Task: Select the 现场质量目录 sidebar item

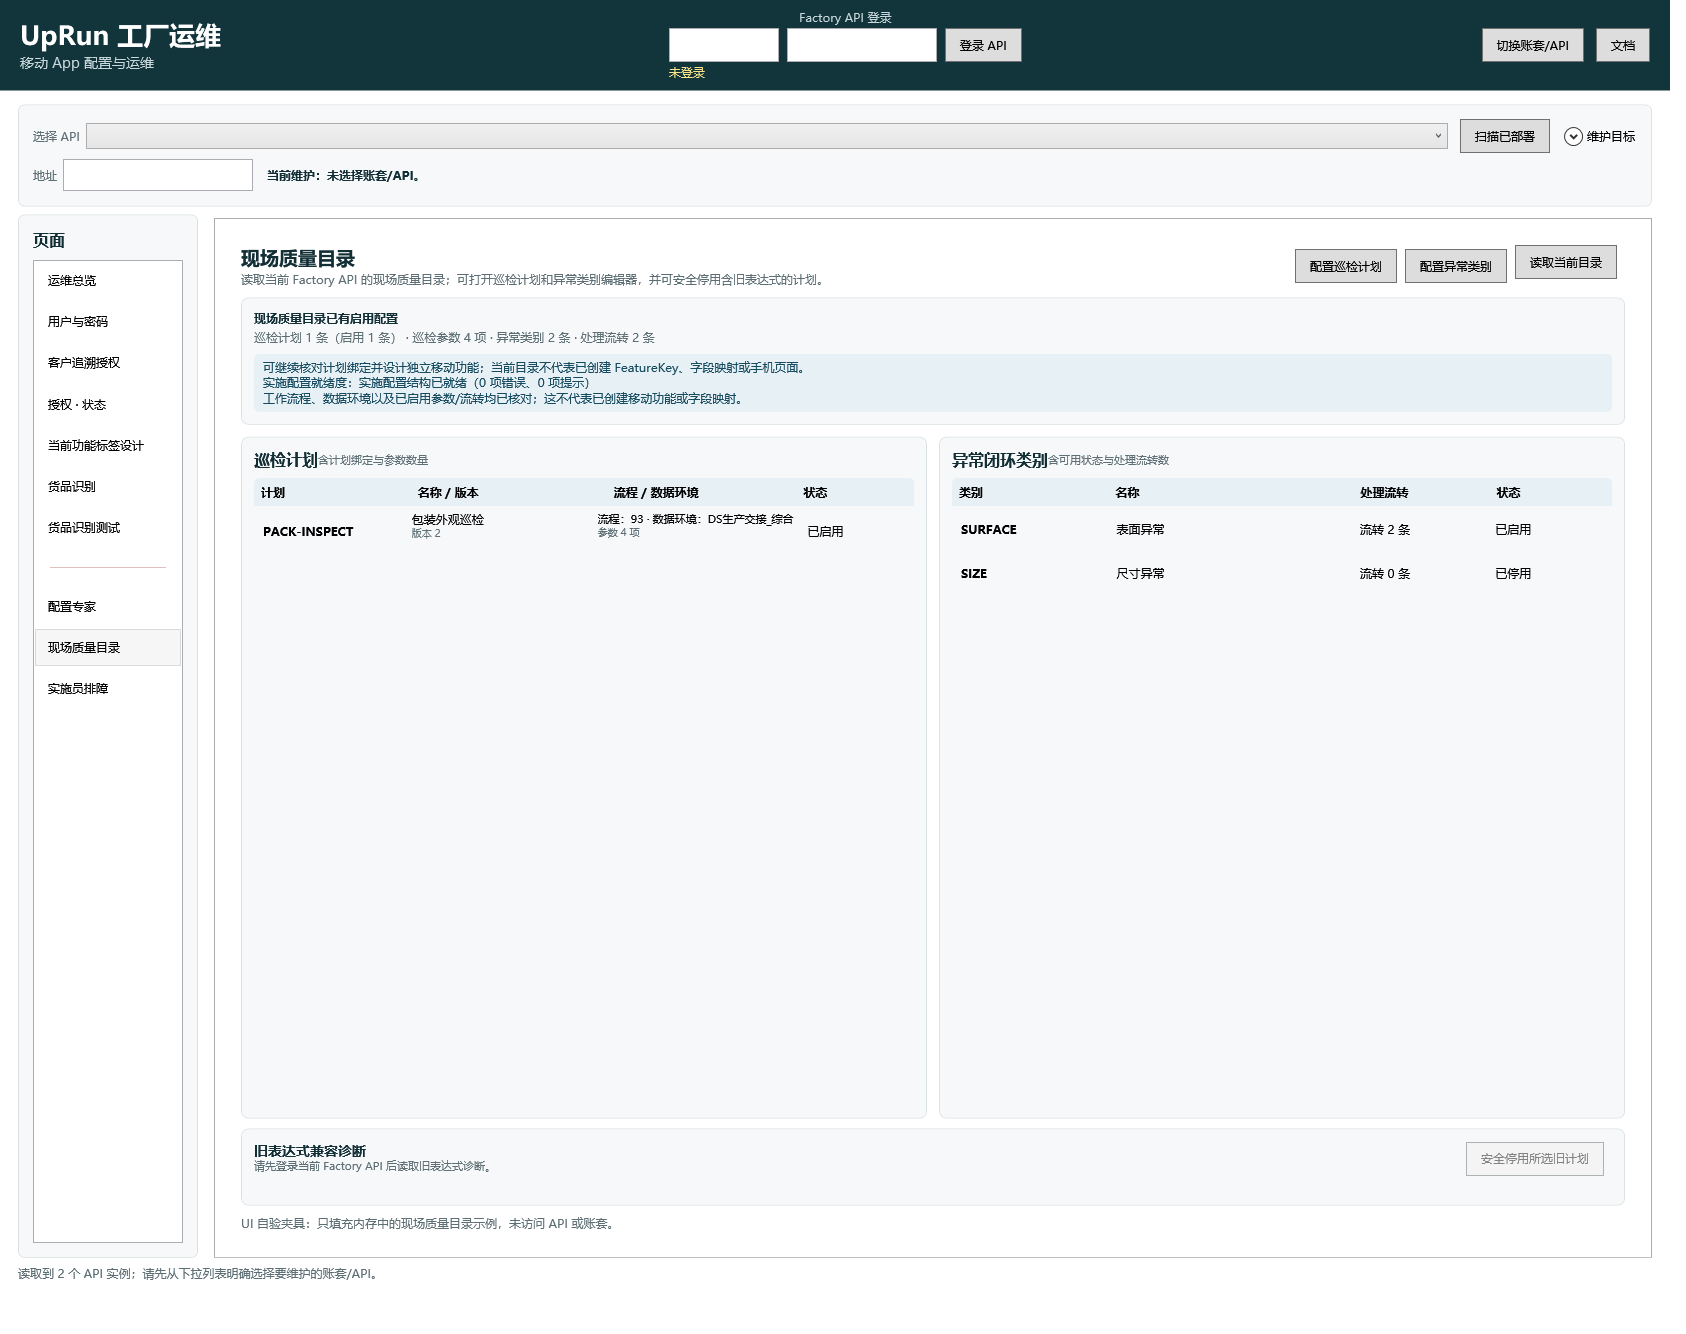Action: click(108, 648)
